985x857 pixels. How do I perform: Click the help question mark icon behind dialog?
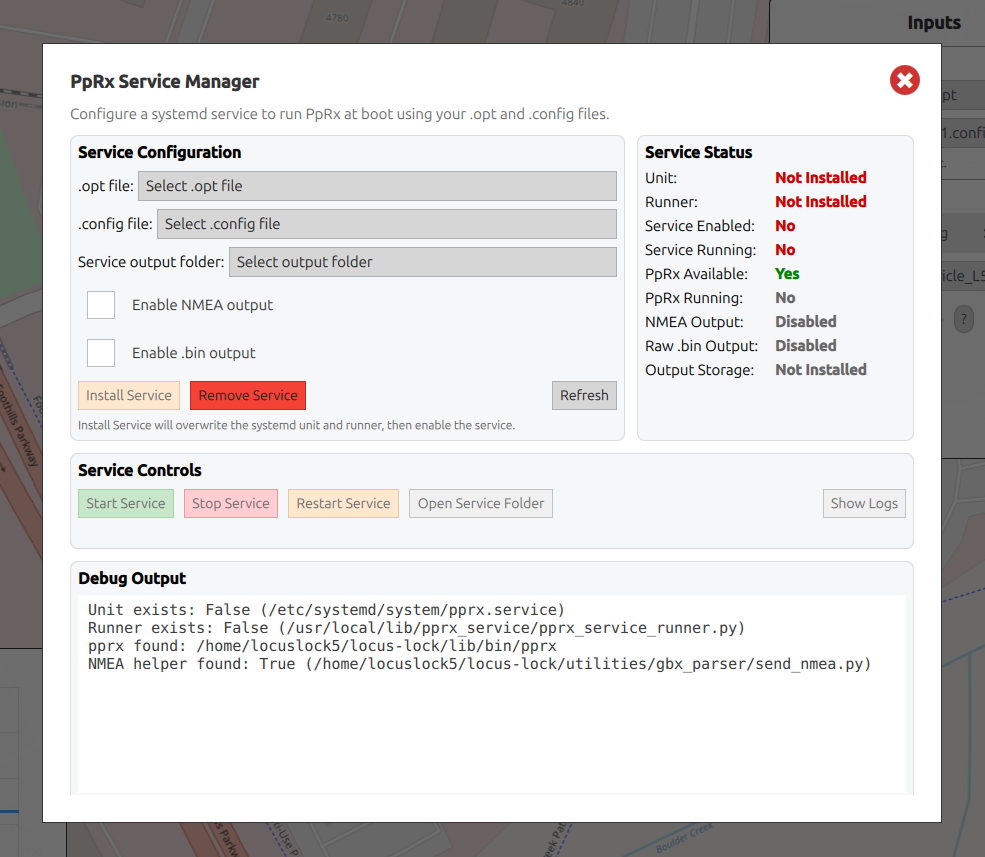coord(964,319)
